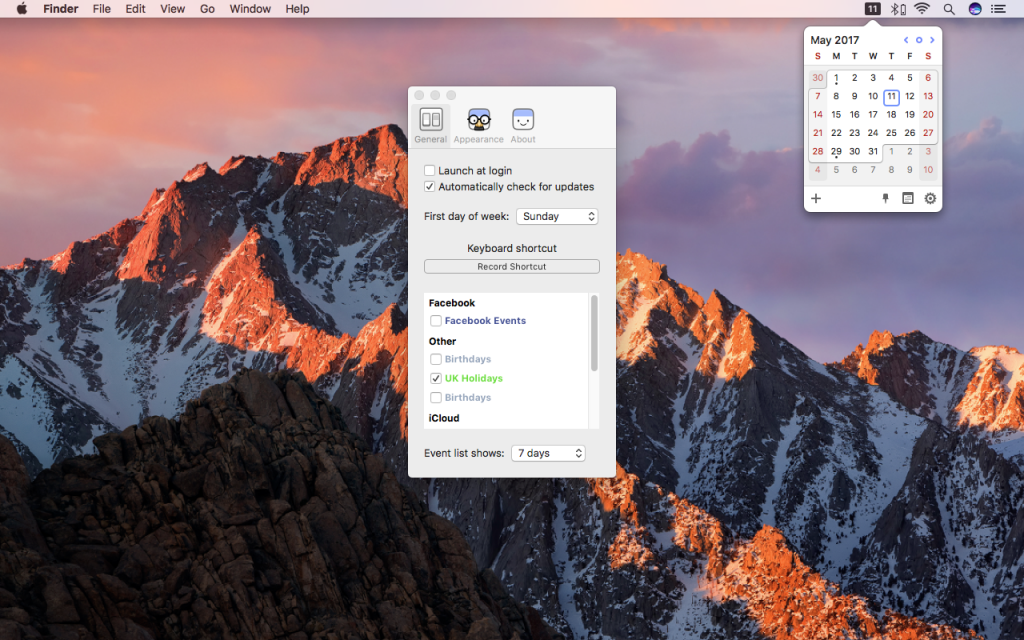This screenshot has width=1024, height=640.
Task: Open the Finder Go menu
Action: coord(206,9)
